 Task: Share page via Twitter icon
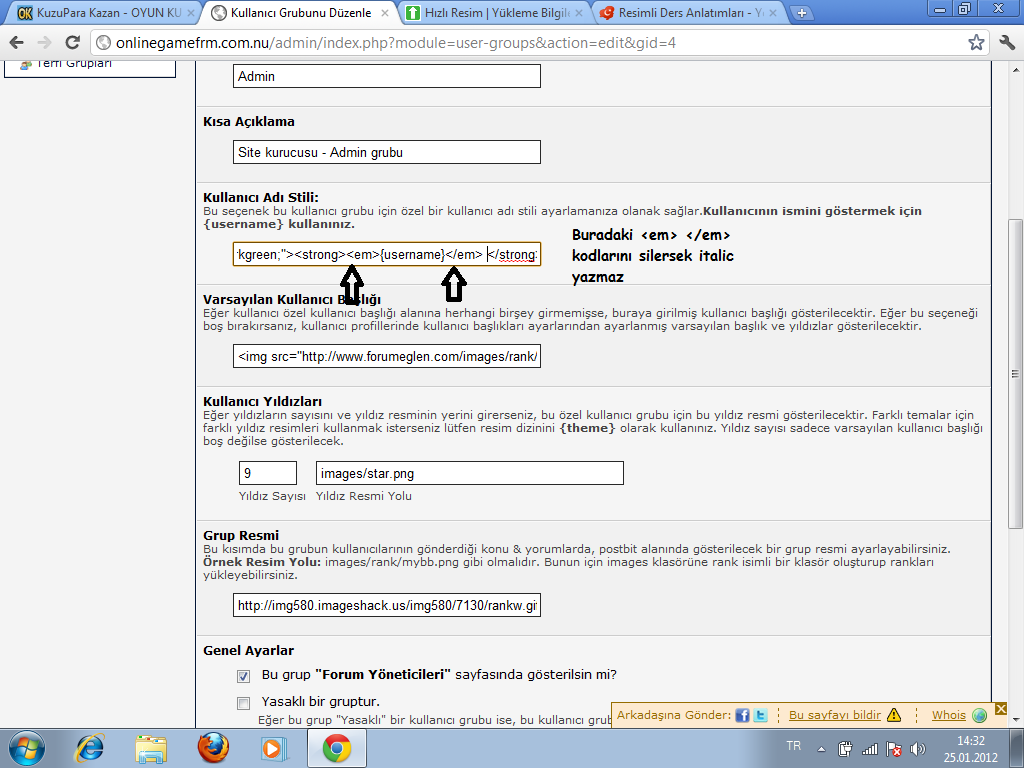760,715
